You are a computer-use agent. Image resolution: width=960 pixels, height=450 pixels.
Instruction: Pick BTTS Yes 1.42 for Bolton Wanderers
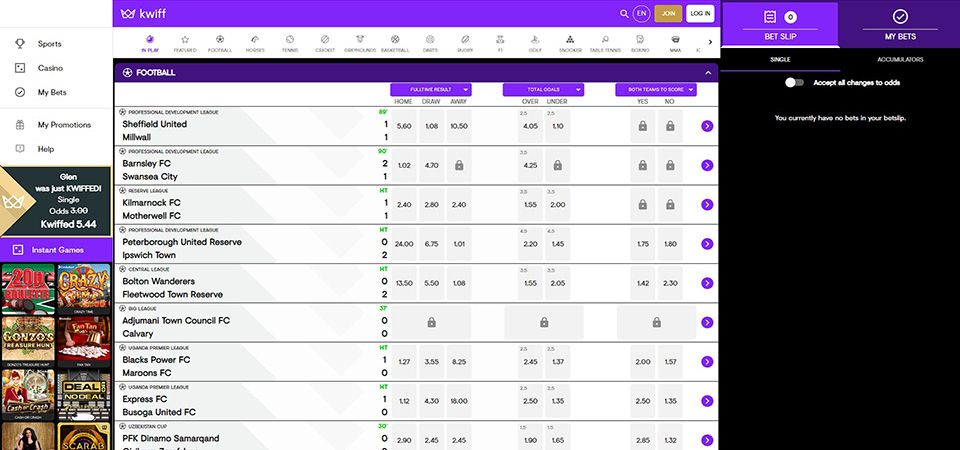coord(643,283)
